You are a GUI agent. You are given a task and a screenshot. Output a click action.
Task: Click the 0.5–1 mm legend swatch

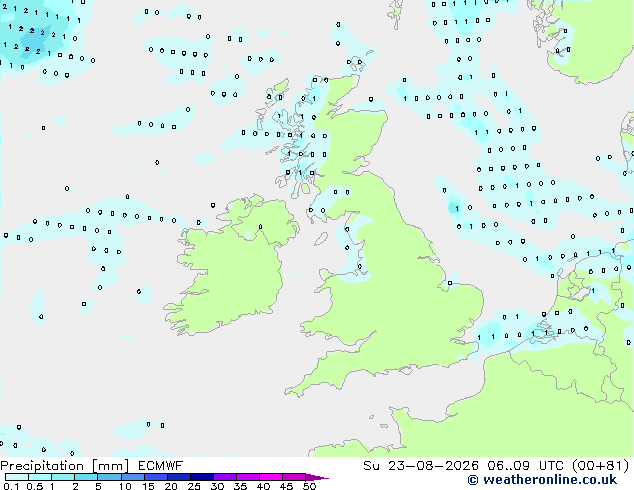tap(40, 477)
